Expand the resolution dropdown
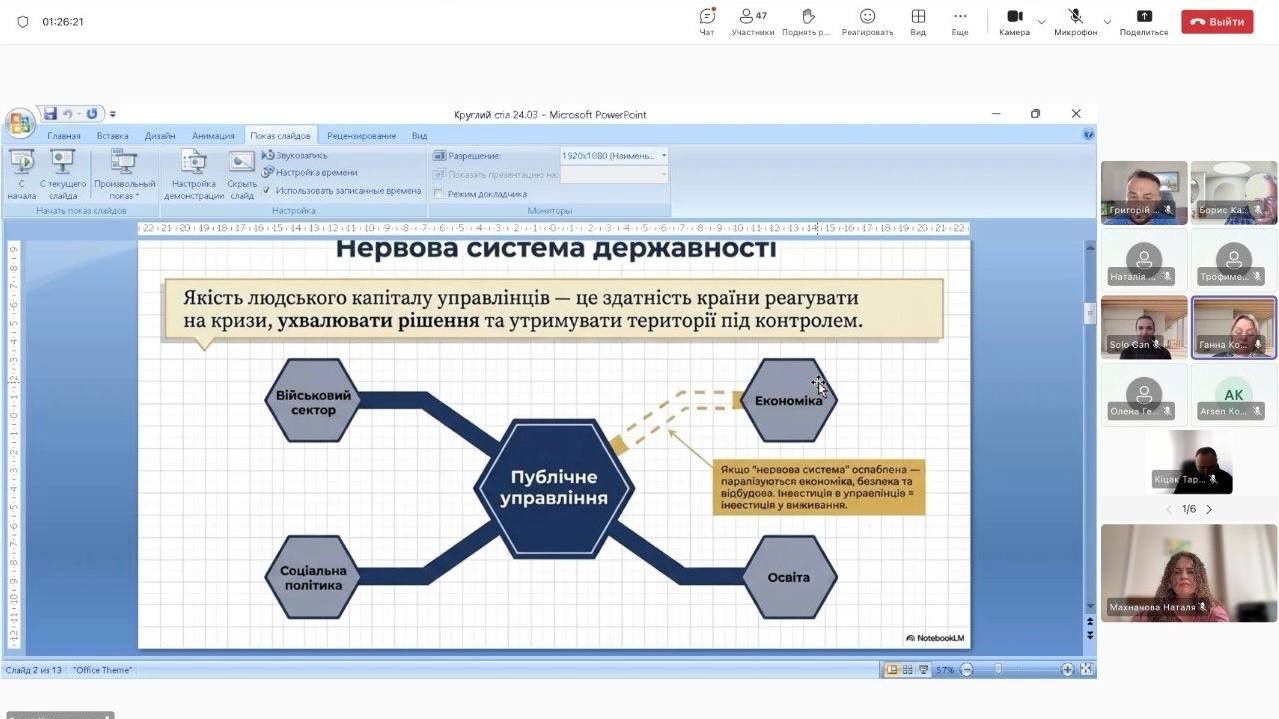The width and height of the screenshot is (1279, 719). (x=664, y=156)
